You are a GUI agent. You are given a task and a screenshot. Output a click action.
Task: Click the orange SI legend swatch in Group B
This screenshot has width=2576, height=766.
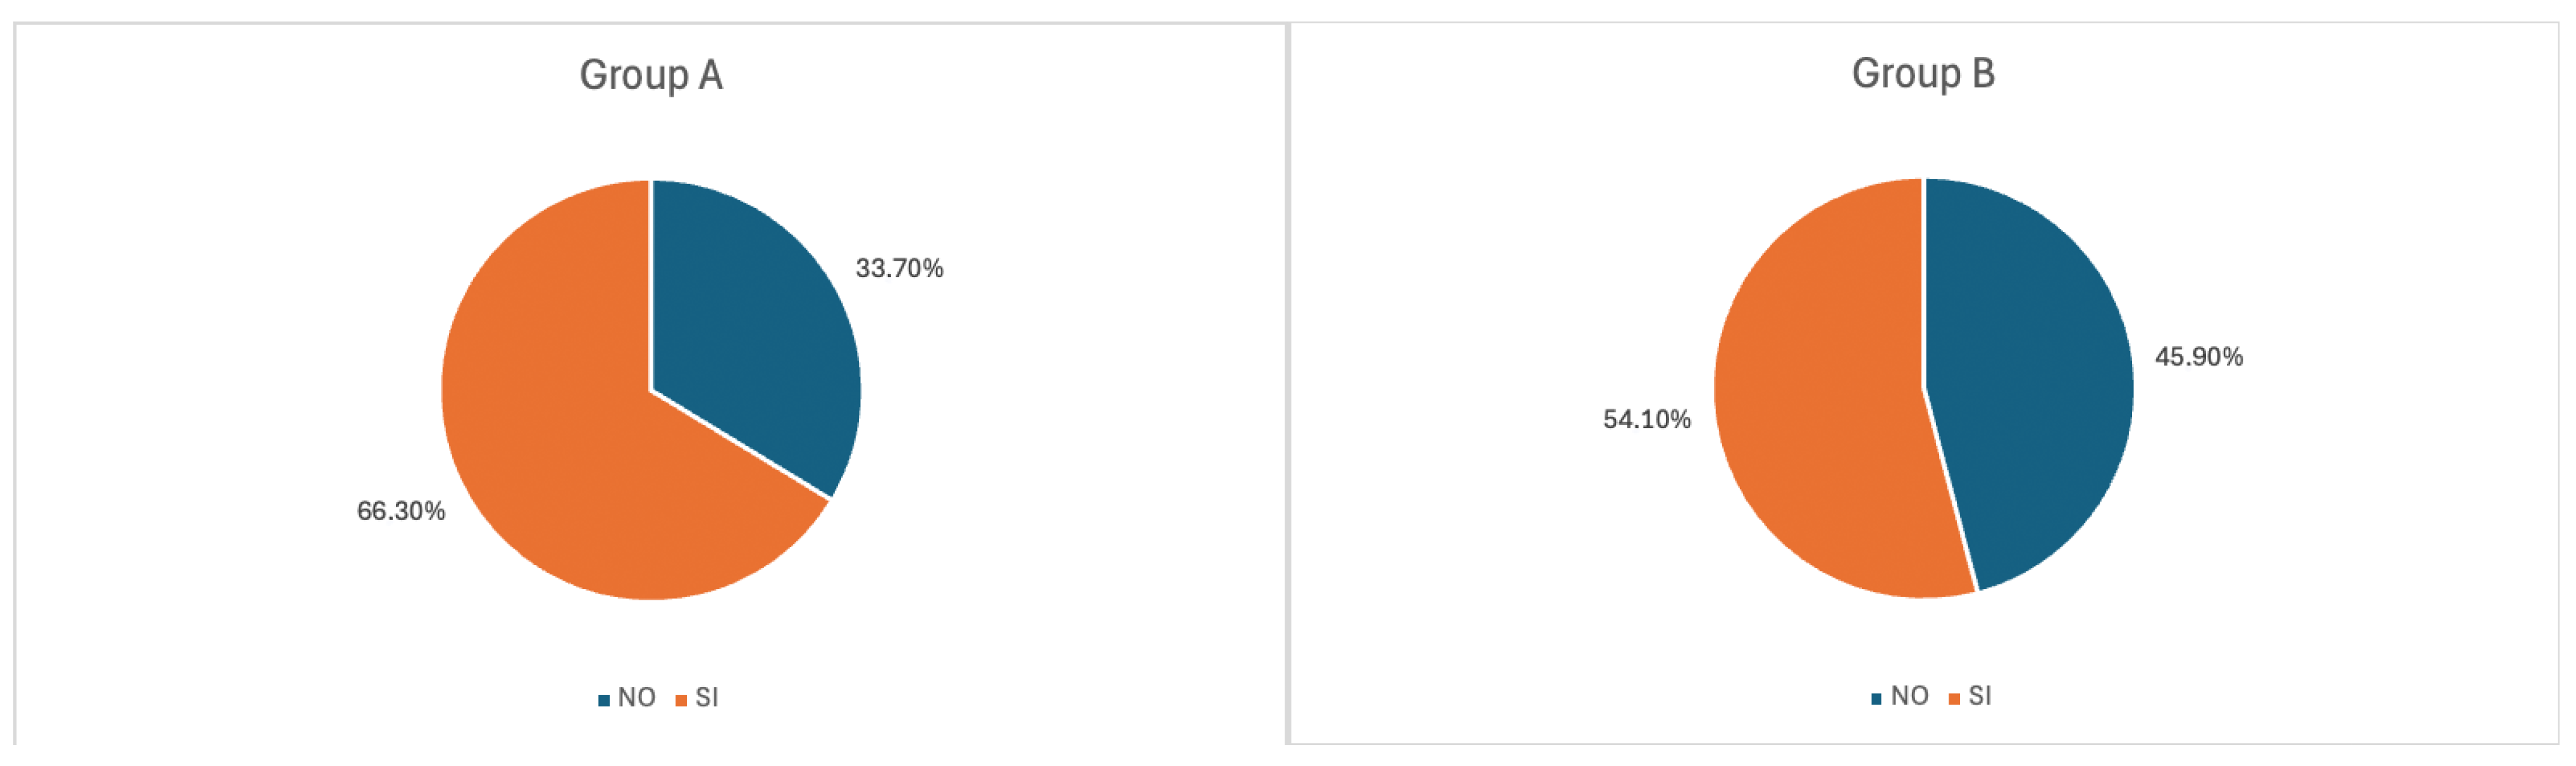pyautogui.click(x=1953, y=698)
